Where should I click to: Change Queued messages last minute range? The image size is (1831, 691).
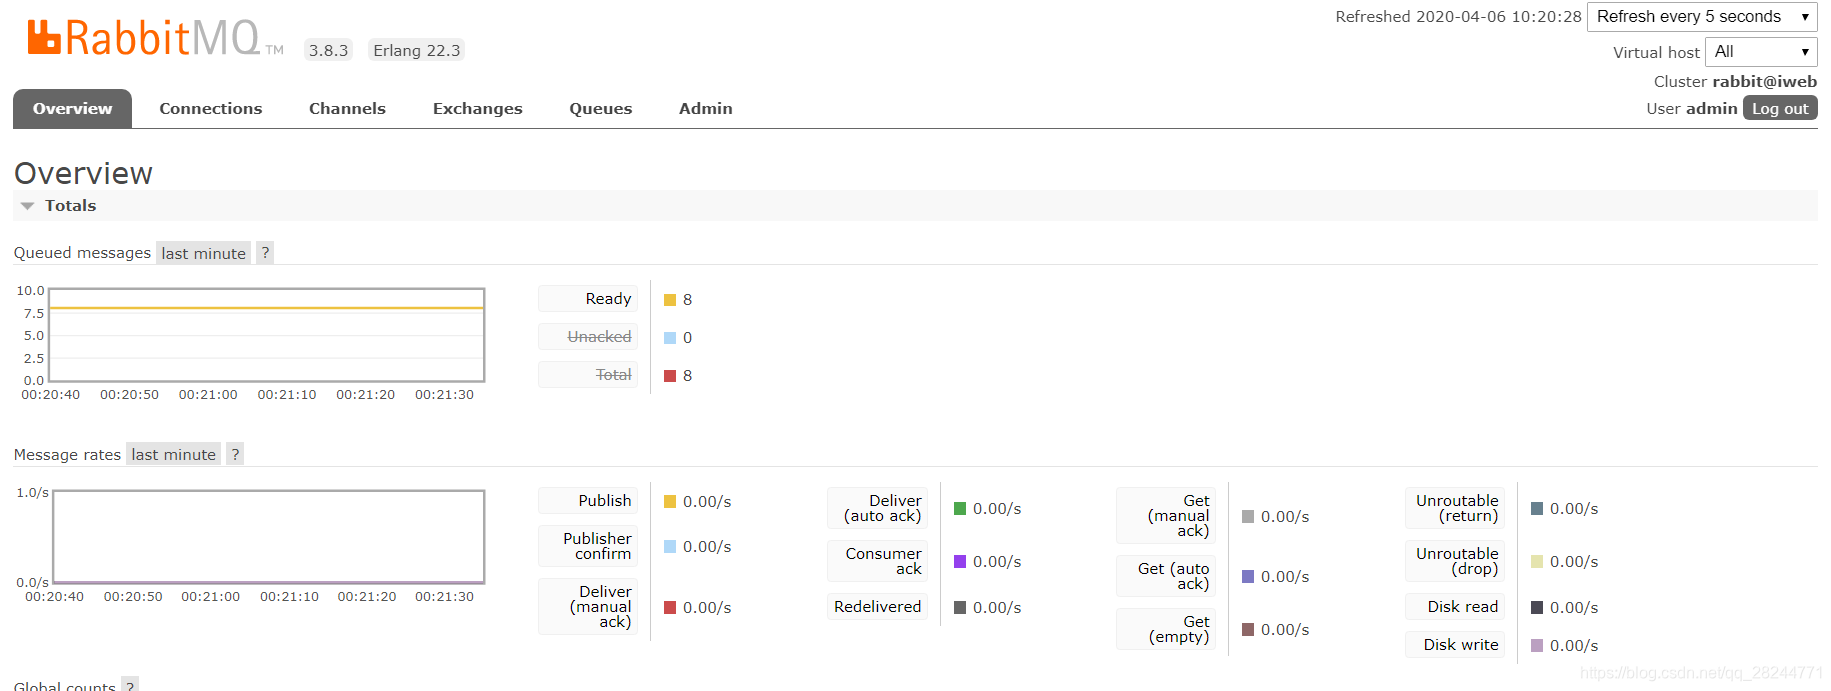pos(203,253)
